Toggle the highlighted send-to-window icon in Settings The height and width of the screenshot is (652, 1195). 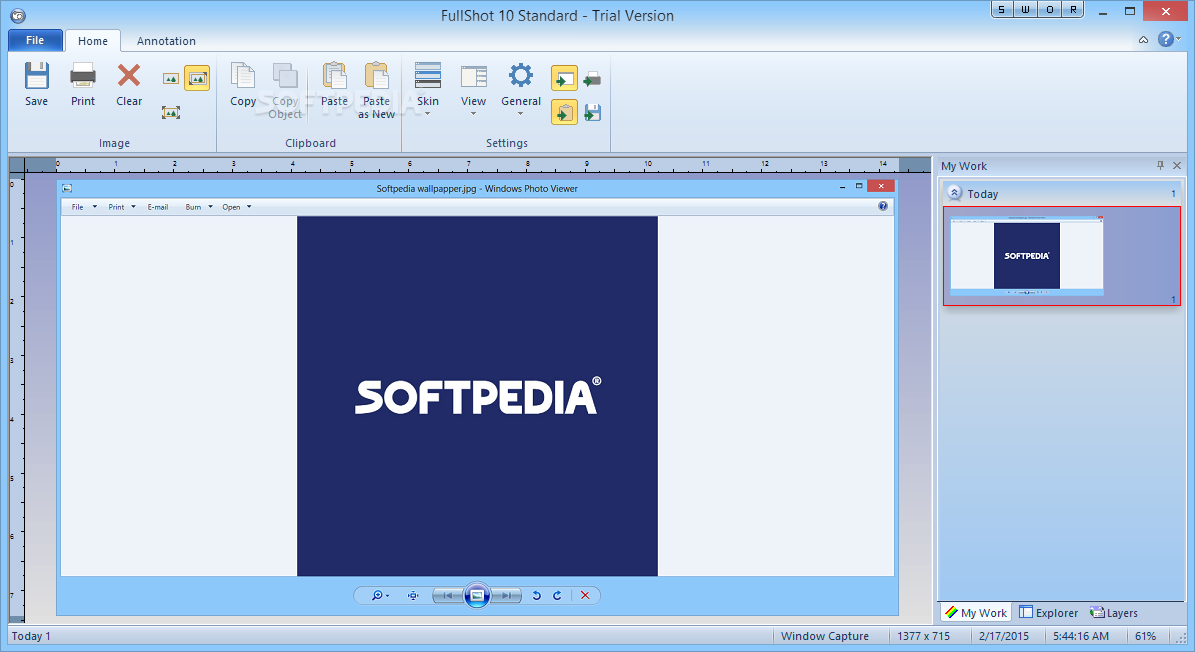tap(564, 78)
